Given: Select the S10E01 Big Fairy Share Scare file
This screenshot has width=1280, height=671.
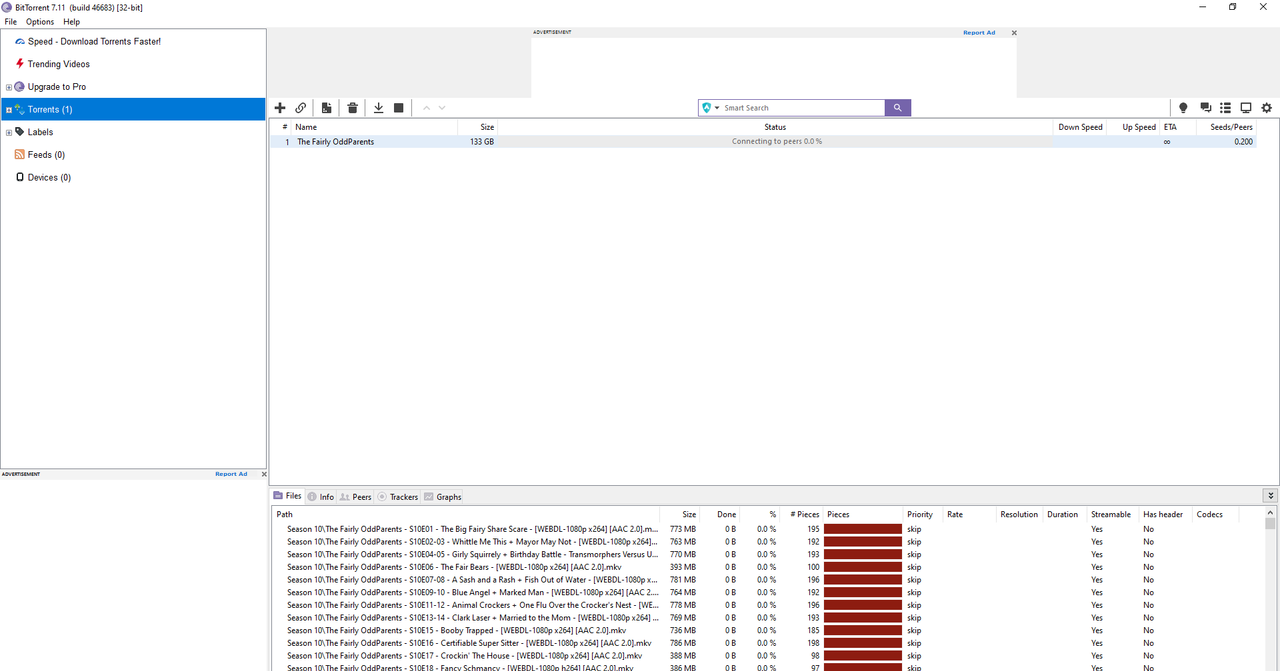Looking at the screenshot, I should pos(473,529).
